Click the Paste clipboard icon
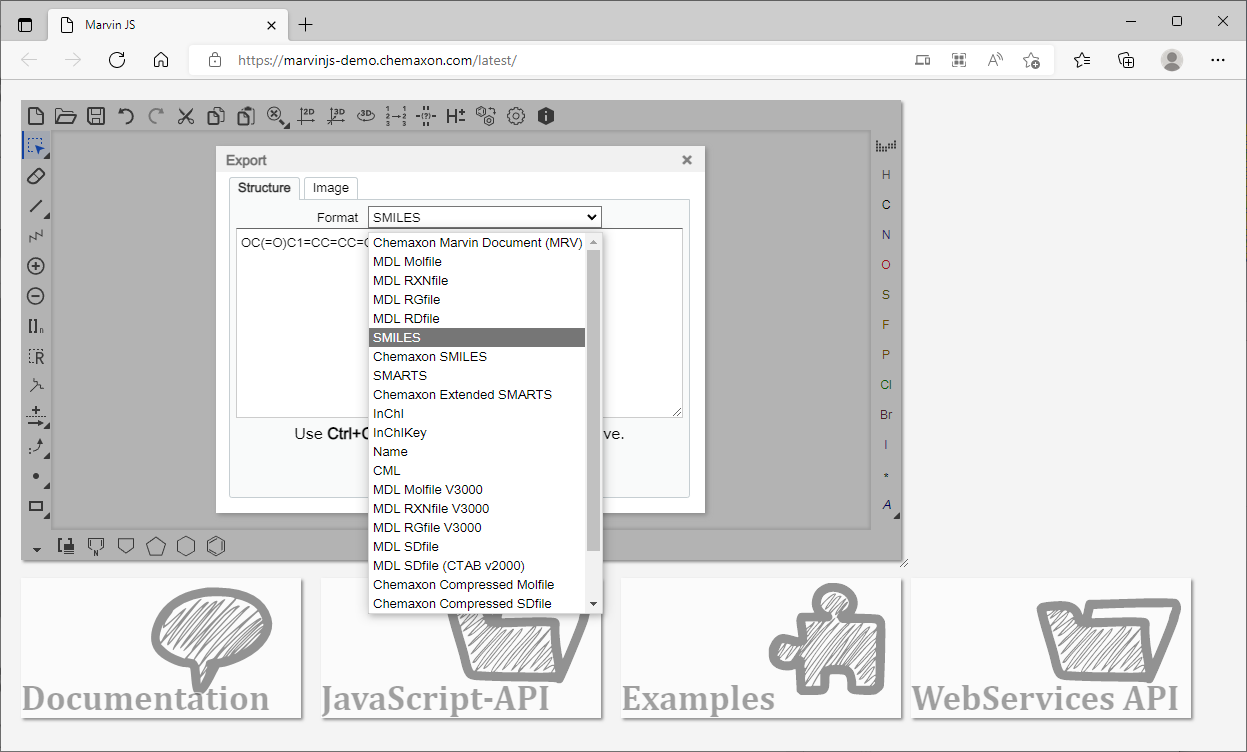 [246, 116]
